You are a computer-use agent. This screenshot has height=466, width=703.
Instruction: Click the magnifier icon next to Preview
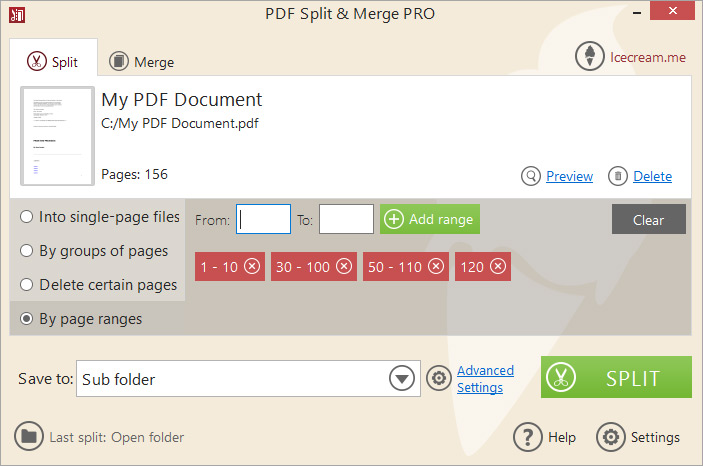click(531, 176)
